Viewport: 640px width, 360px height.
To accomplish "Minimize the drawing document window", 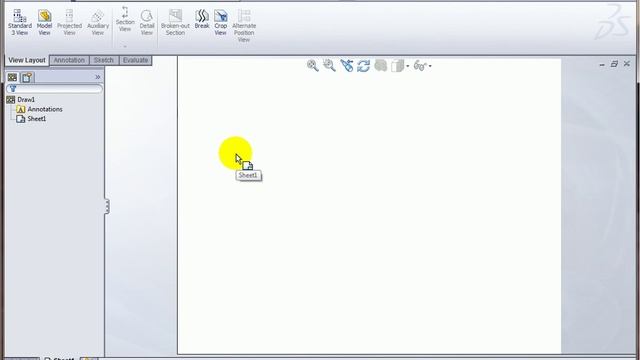I will 602,64.
